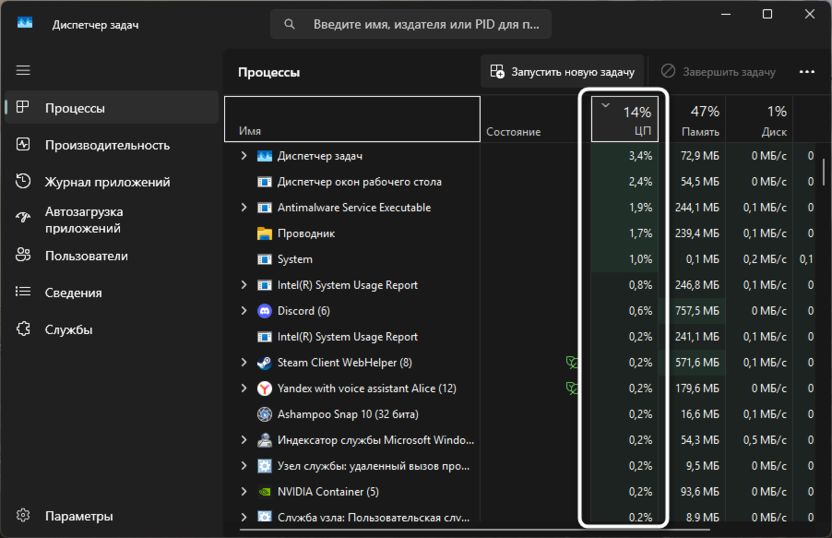Click the Discord process icon
This screenshot has height=538, width=832.
[264, 311]
